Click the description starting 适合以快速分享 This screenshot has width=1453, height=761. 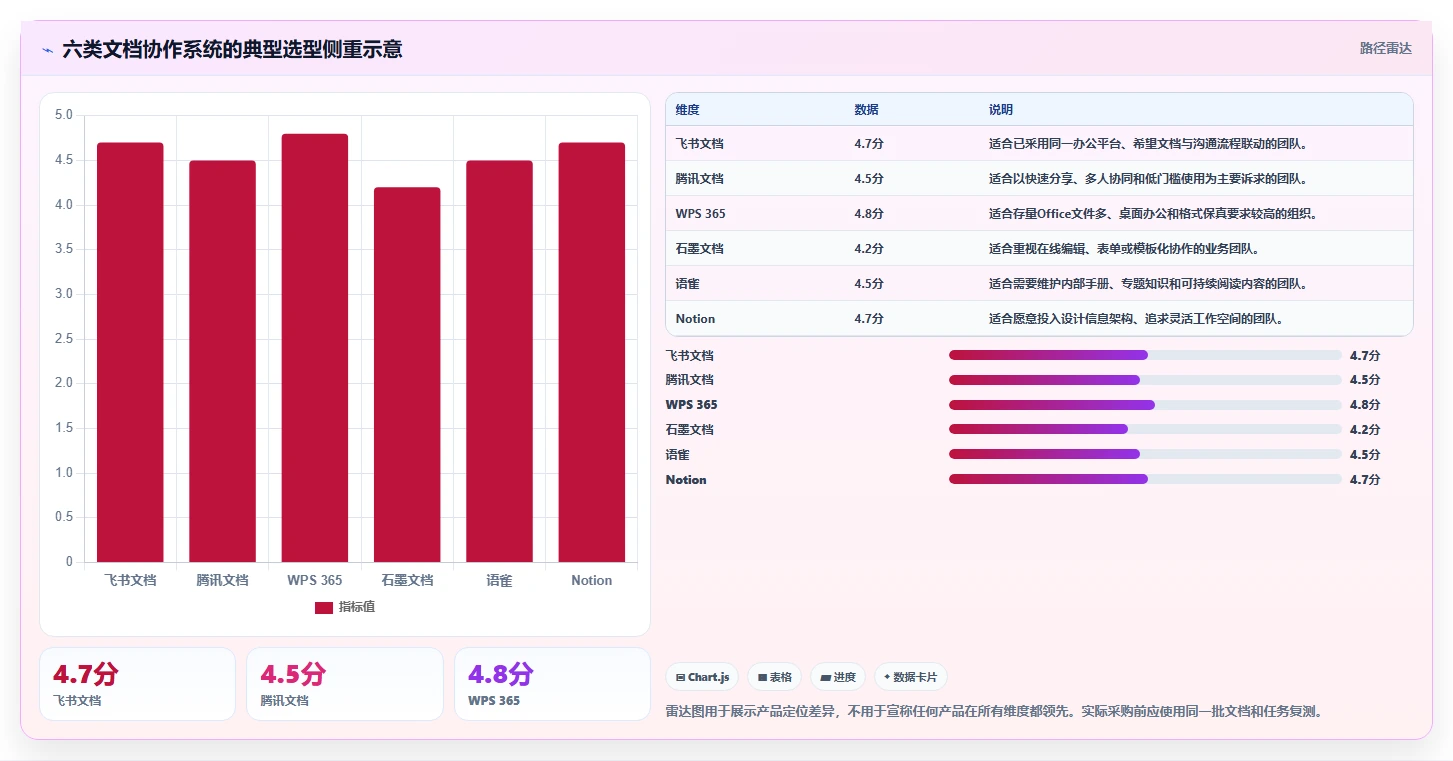(x=1149, y=179)
